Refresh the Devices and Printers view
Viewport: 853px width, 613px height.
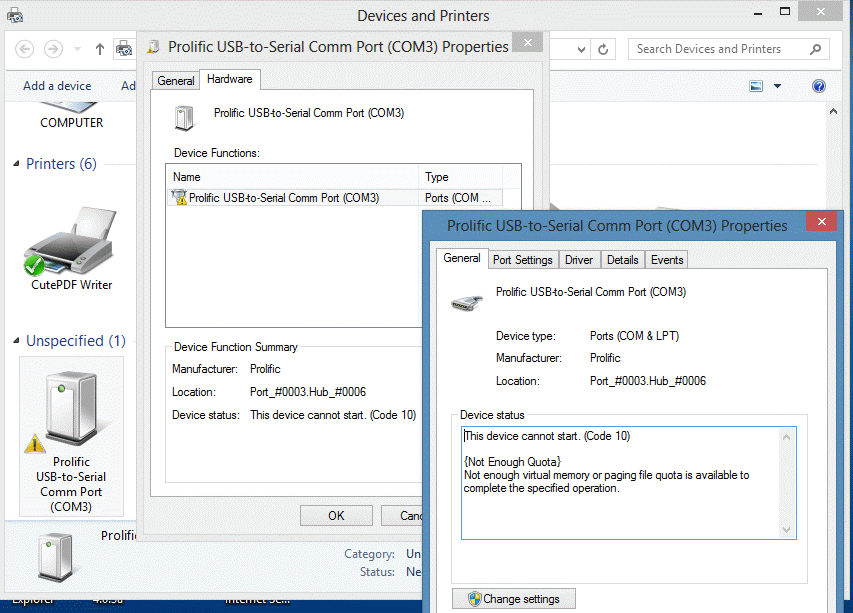coord(603,50)
